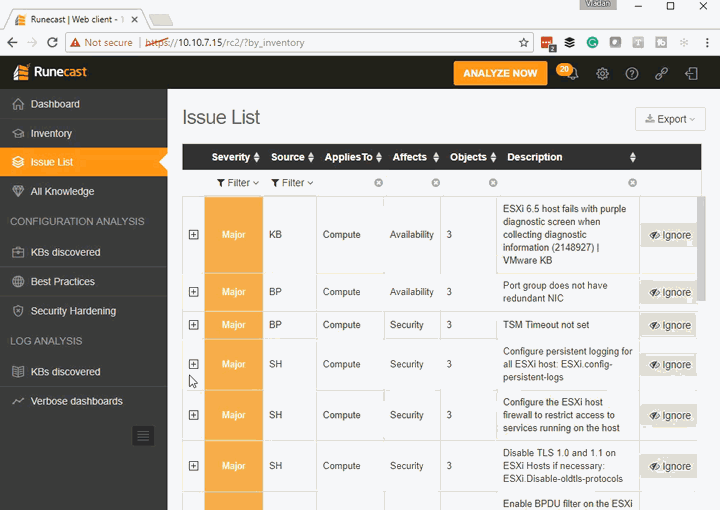Open All Knowledge in sidebar
Screen dimensions: 720x510
click(84, 191)
